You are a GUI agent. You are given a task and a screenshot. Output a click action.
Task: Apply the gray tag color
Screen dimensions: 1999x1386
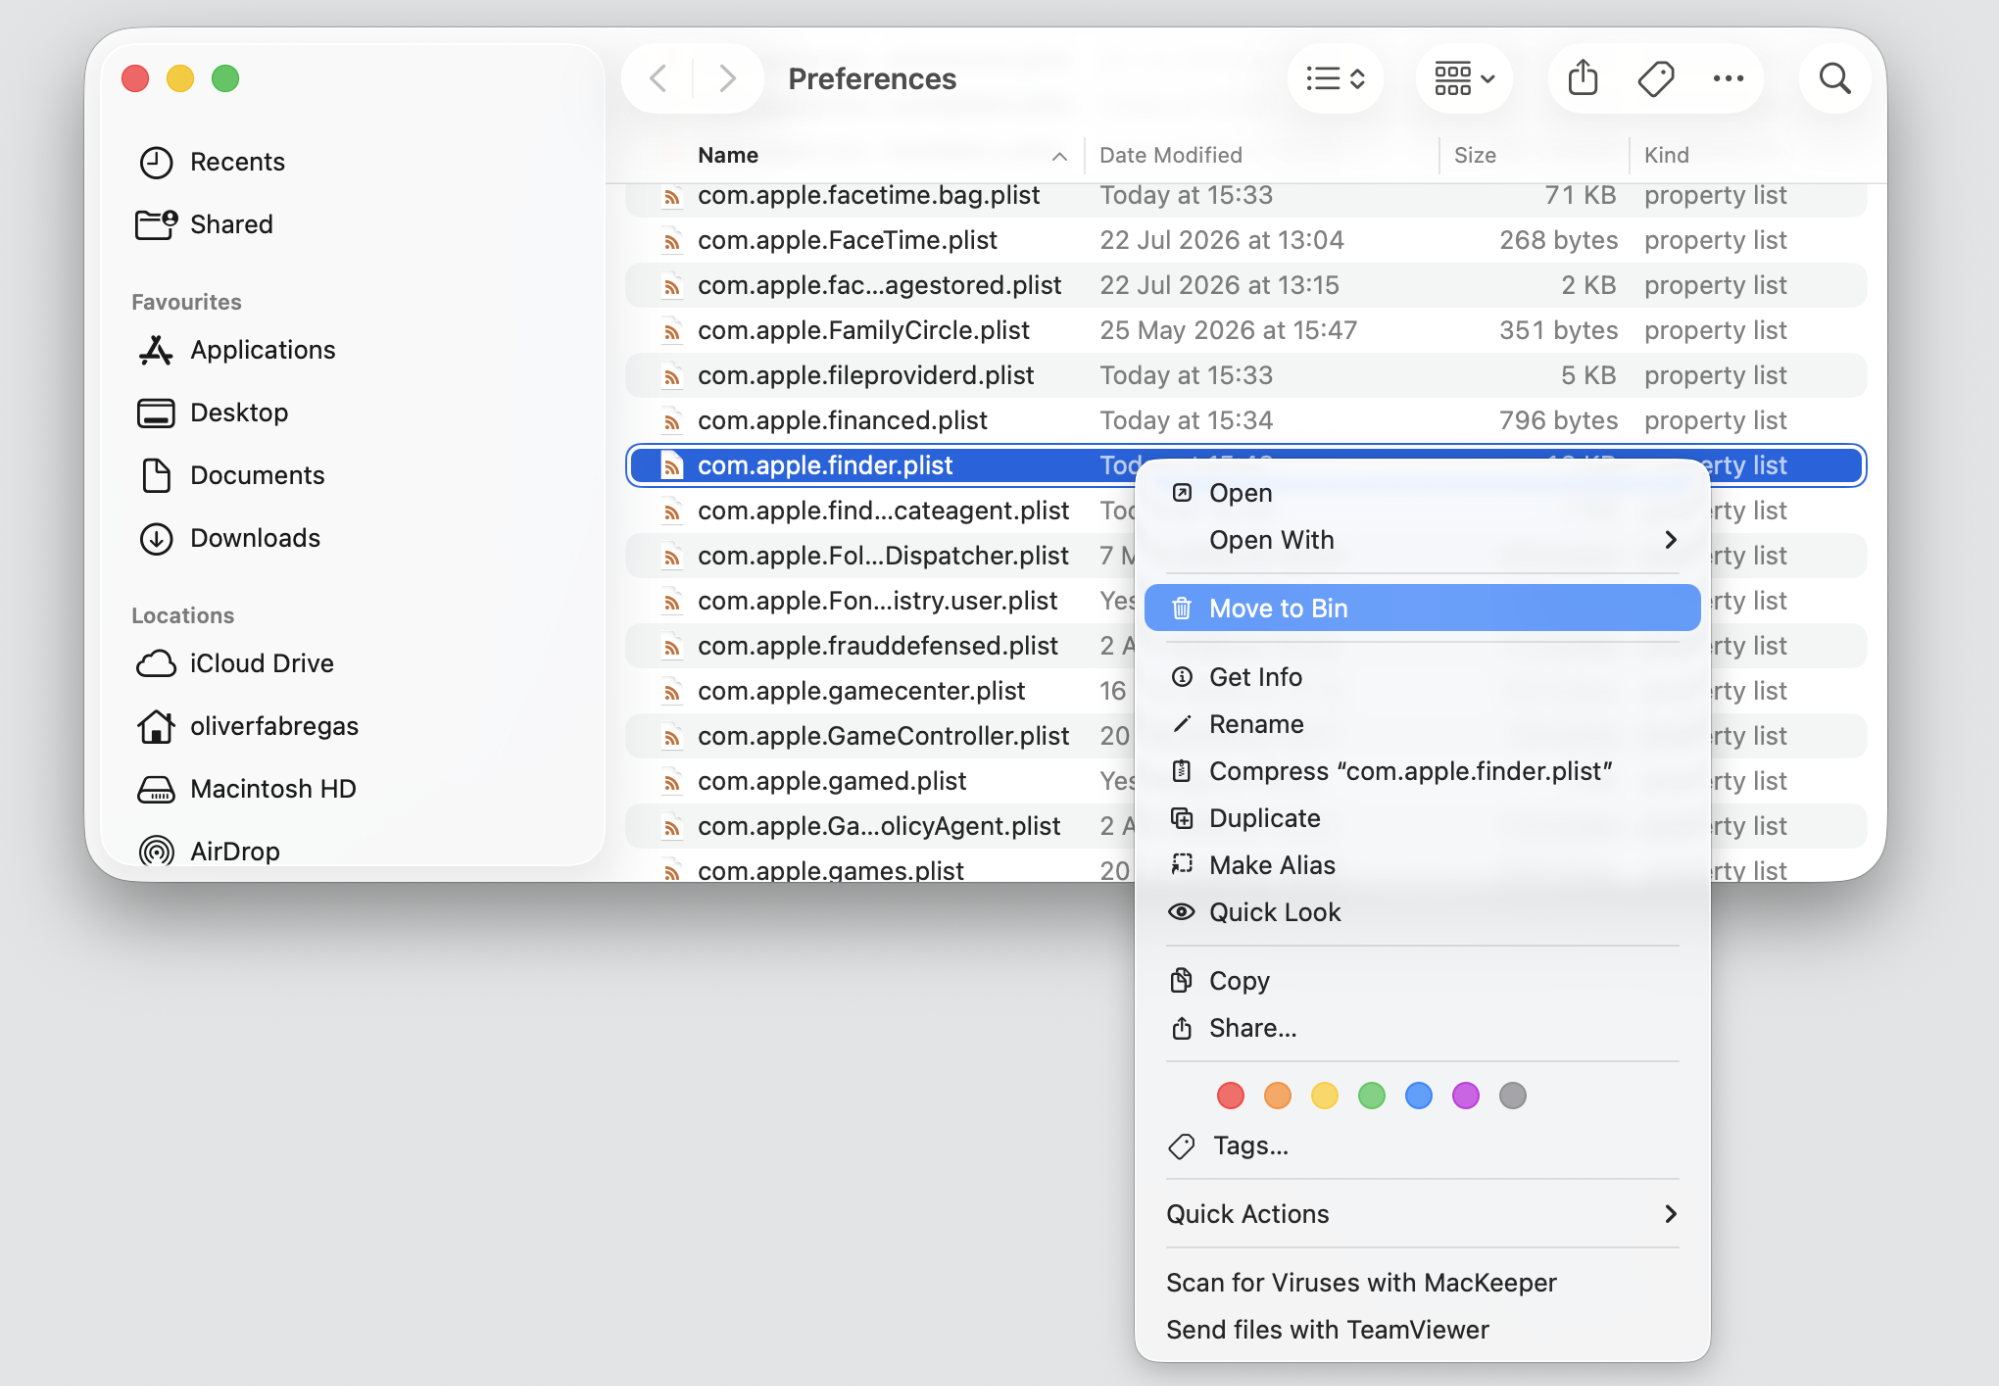coord(1512,1096)
